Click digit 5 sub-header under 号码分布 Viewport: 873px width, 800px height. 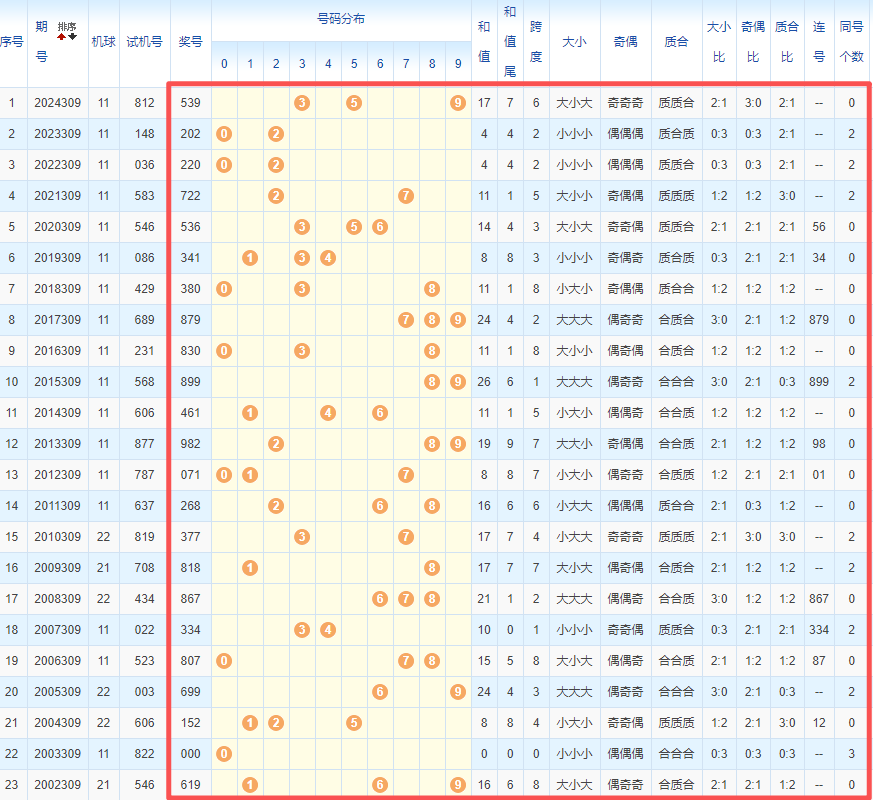354,64
